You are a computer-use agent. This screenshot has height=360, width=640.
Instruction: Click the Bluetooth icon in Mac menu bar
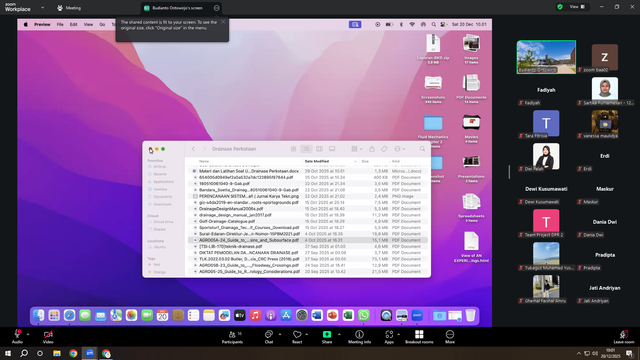(401, 24)
